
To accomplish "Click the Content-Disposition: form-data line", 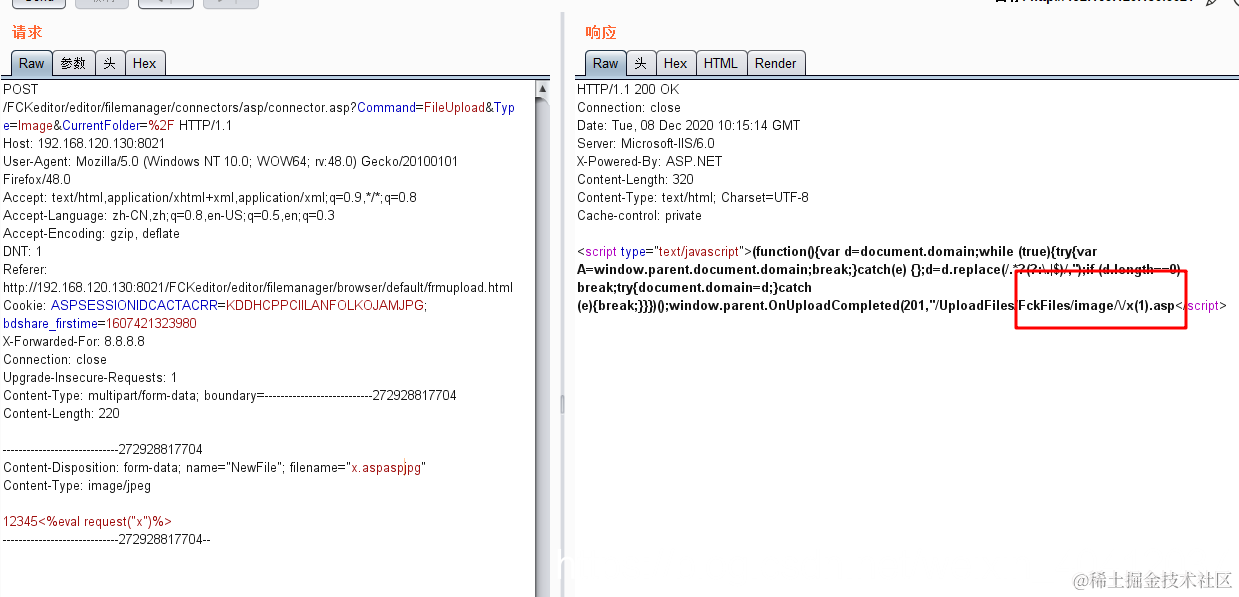I will pos(215,467).
